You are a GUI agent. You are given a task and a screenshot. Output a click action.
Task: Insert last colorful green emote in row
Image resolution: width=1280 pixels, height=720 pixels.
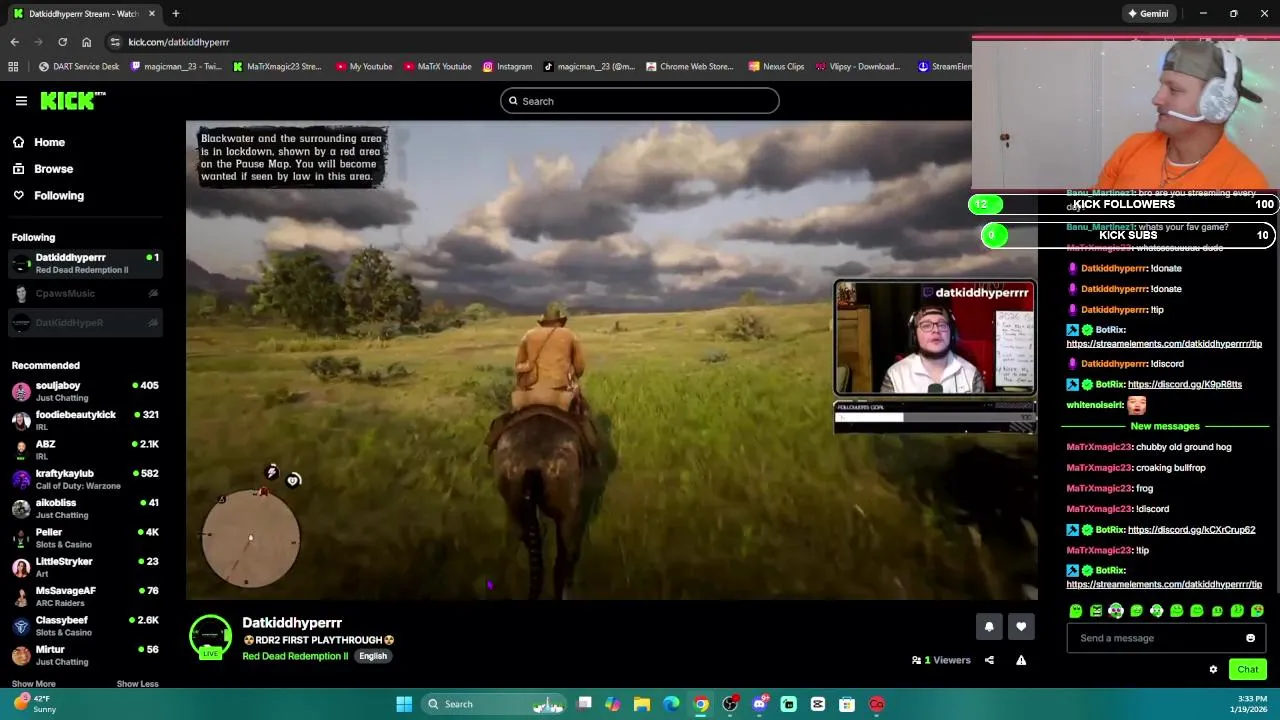tap(1257, 611)
